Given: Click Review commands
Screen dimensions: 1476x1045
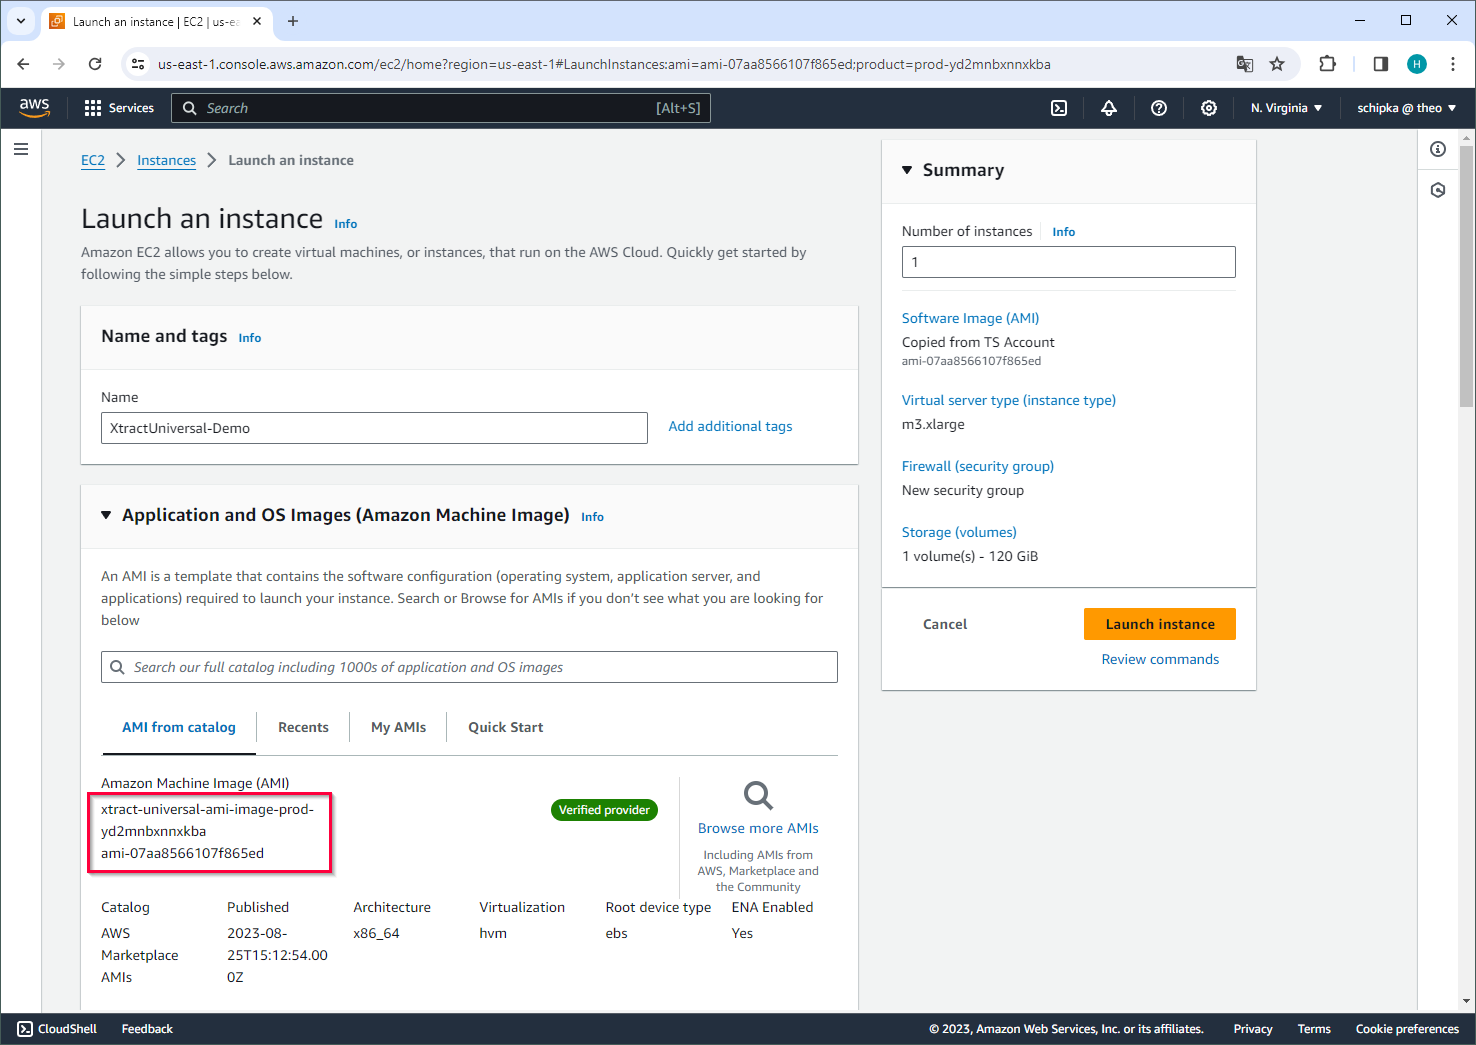Looking at the screenshot, I should click(x=1160, y=659).
